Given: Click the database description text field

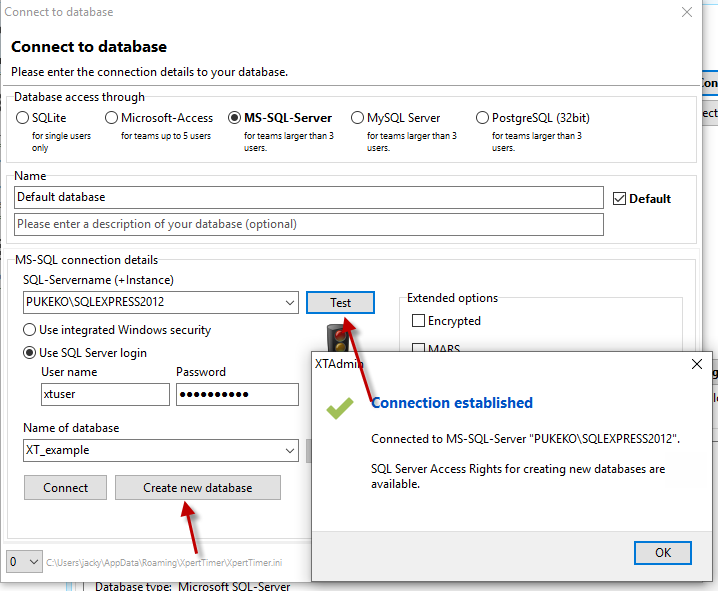Looking at the screenshot, I should (309, 224).
